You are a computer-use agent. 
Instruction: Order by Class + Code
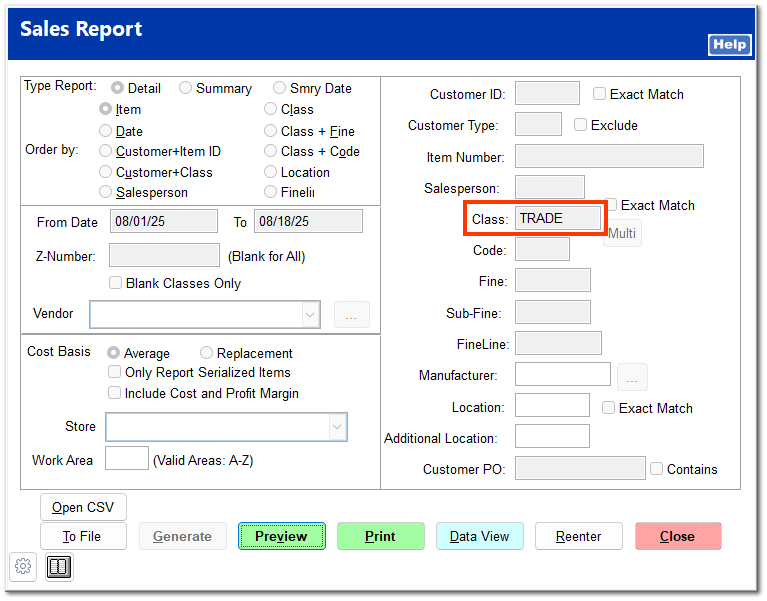[270, 151]
